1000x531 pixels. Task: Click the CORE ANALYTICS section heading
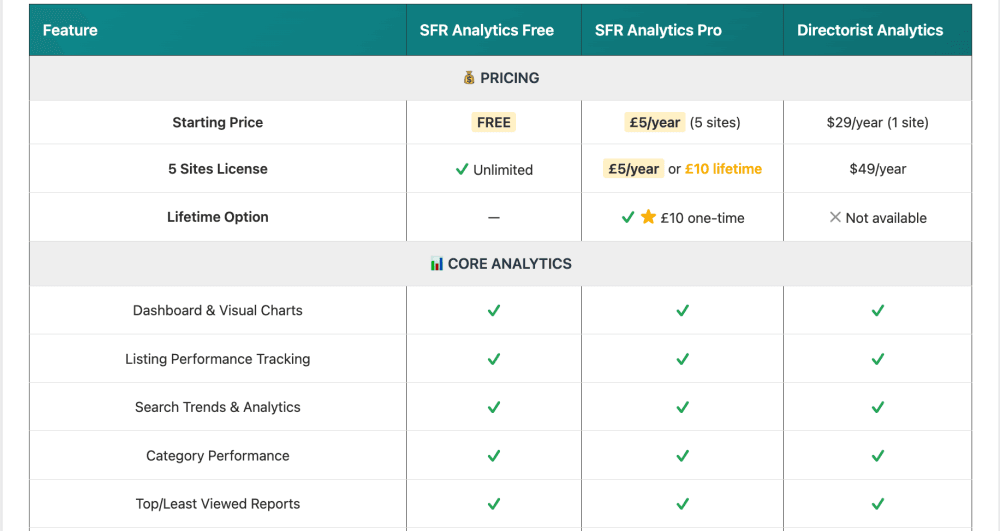coord(501,264)
